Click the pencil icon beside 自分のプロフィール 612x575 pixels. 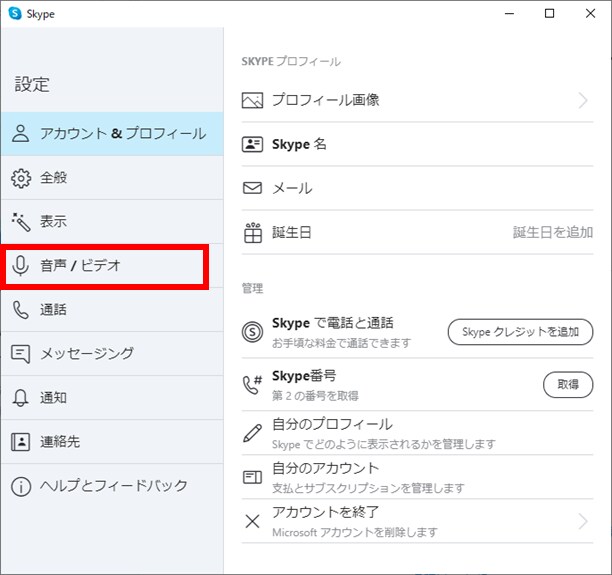coord(253,433)
